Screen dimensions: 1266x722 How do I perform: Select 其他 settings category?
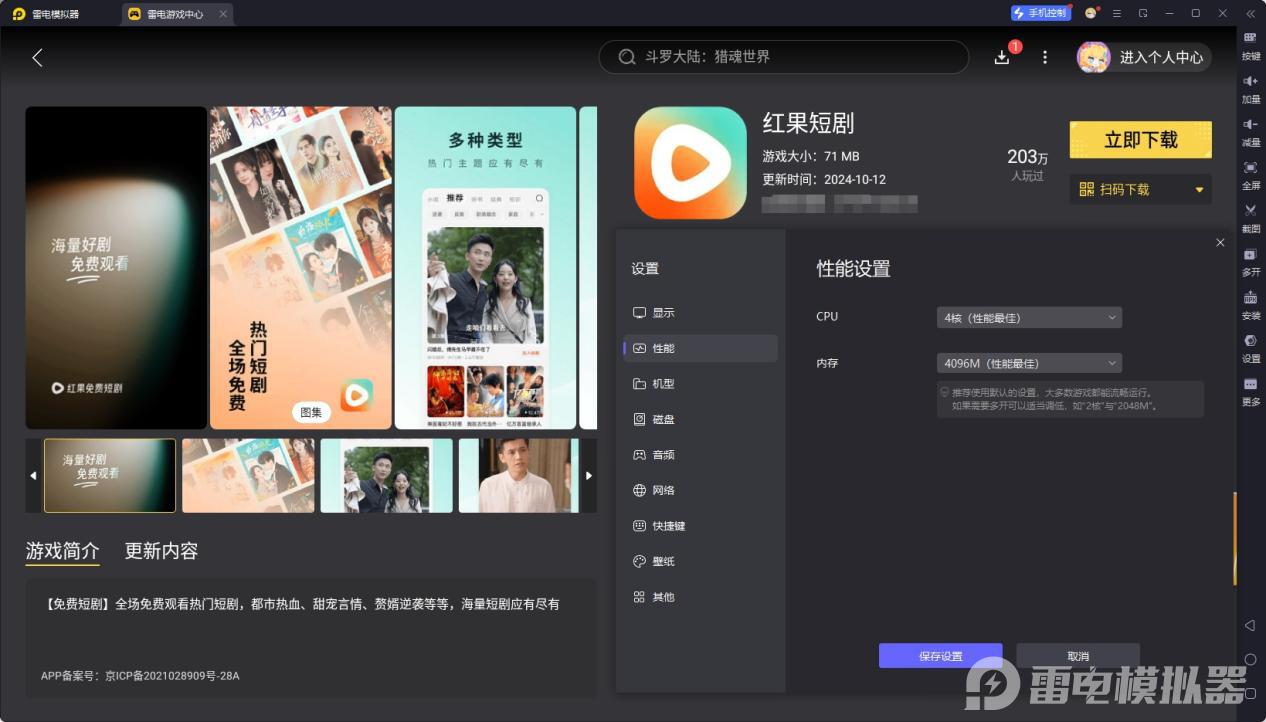(700, 597)
